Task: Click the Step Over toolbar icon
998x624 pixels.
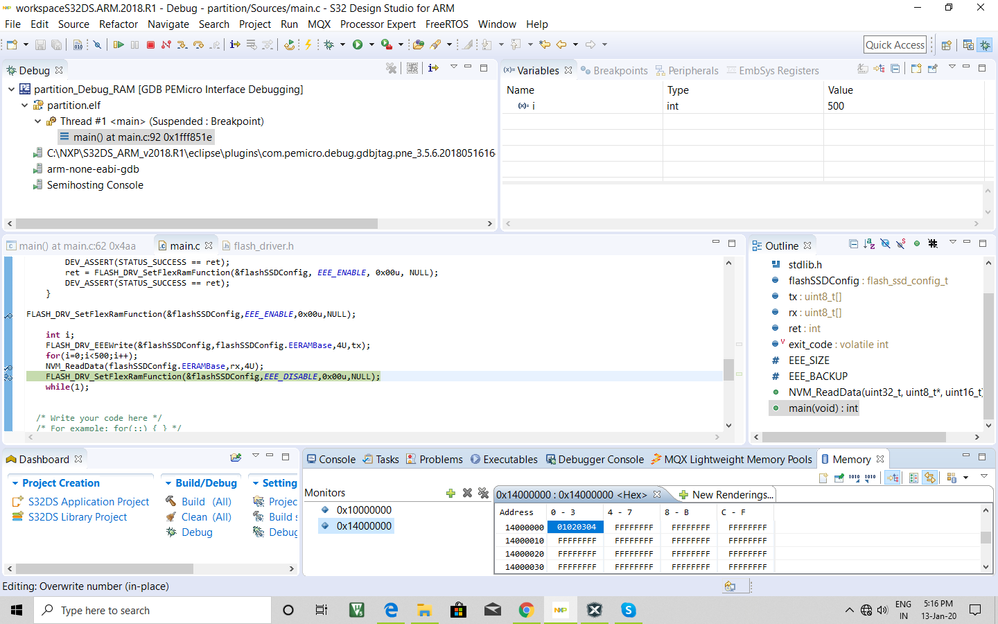Action: [198, 44]
